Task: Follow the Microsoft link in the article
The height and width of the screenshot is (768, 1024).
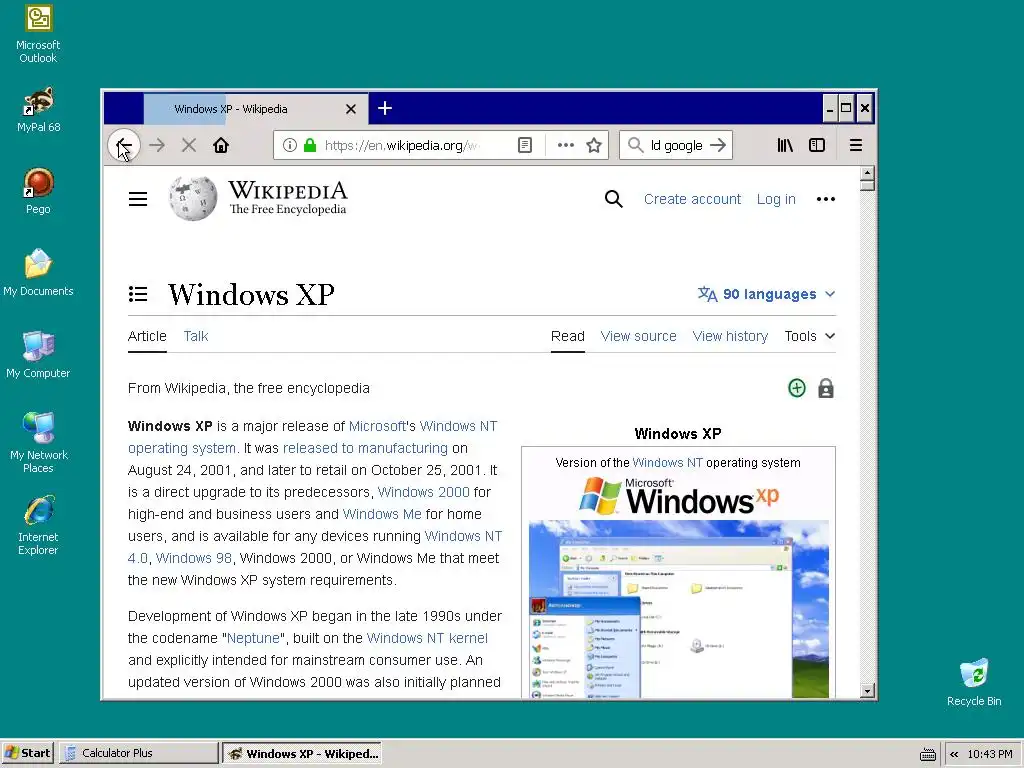Action: 377,426
